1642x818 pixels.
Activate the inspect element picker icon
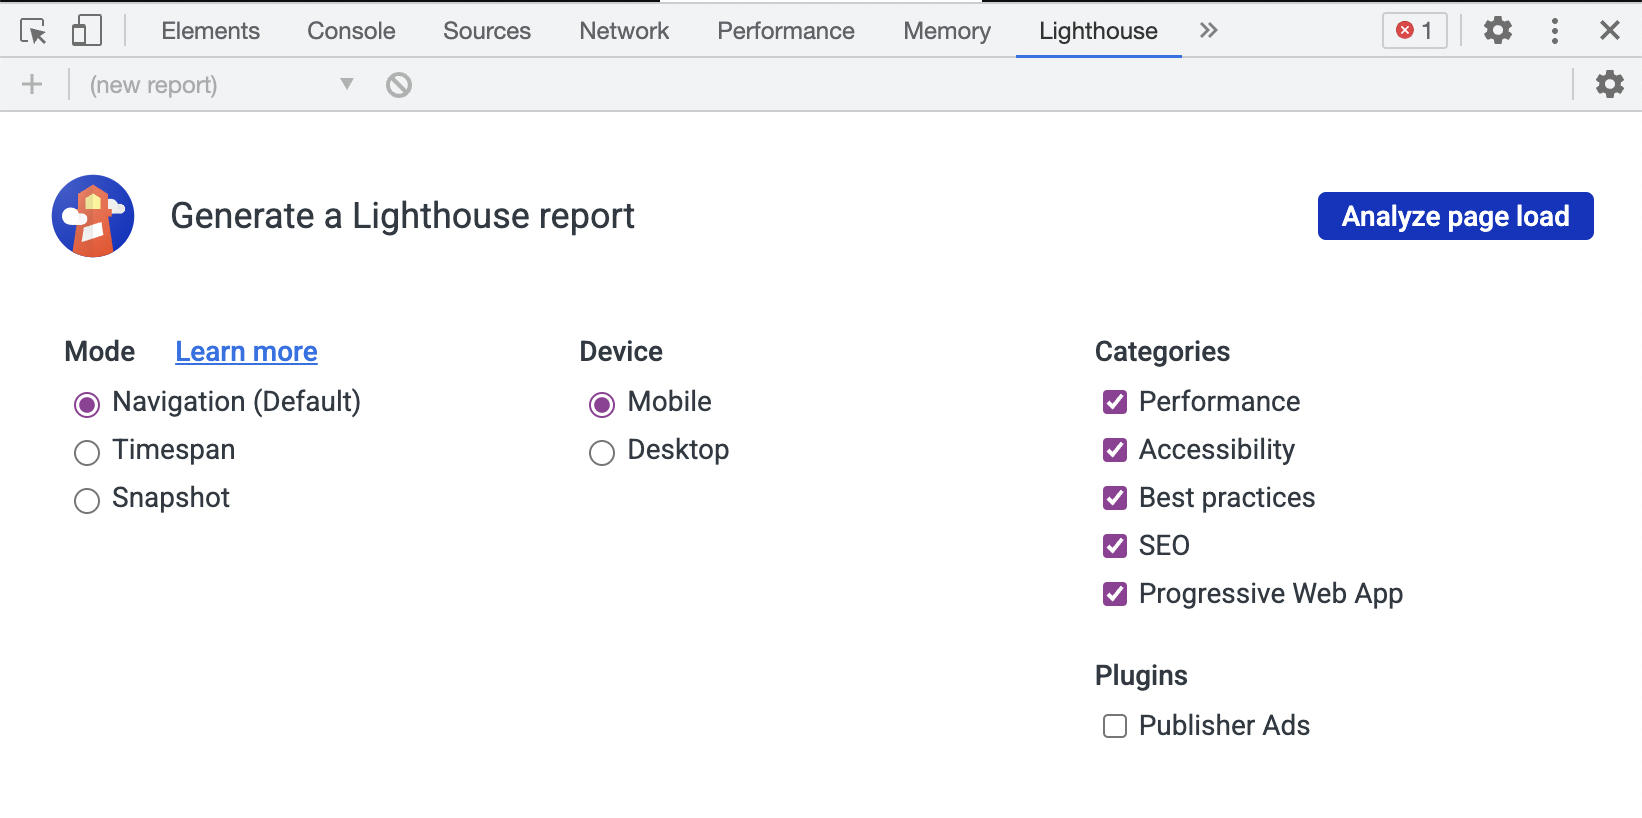tap(33, 31)
